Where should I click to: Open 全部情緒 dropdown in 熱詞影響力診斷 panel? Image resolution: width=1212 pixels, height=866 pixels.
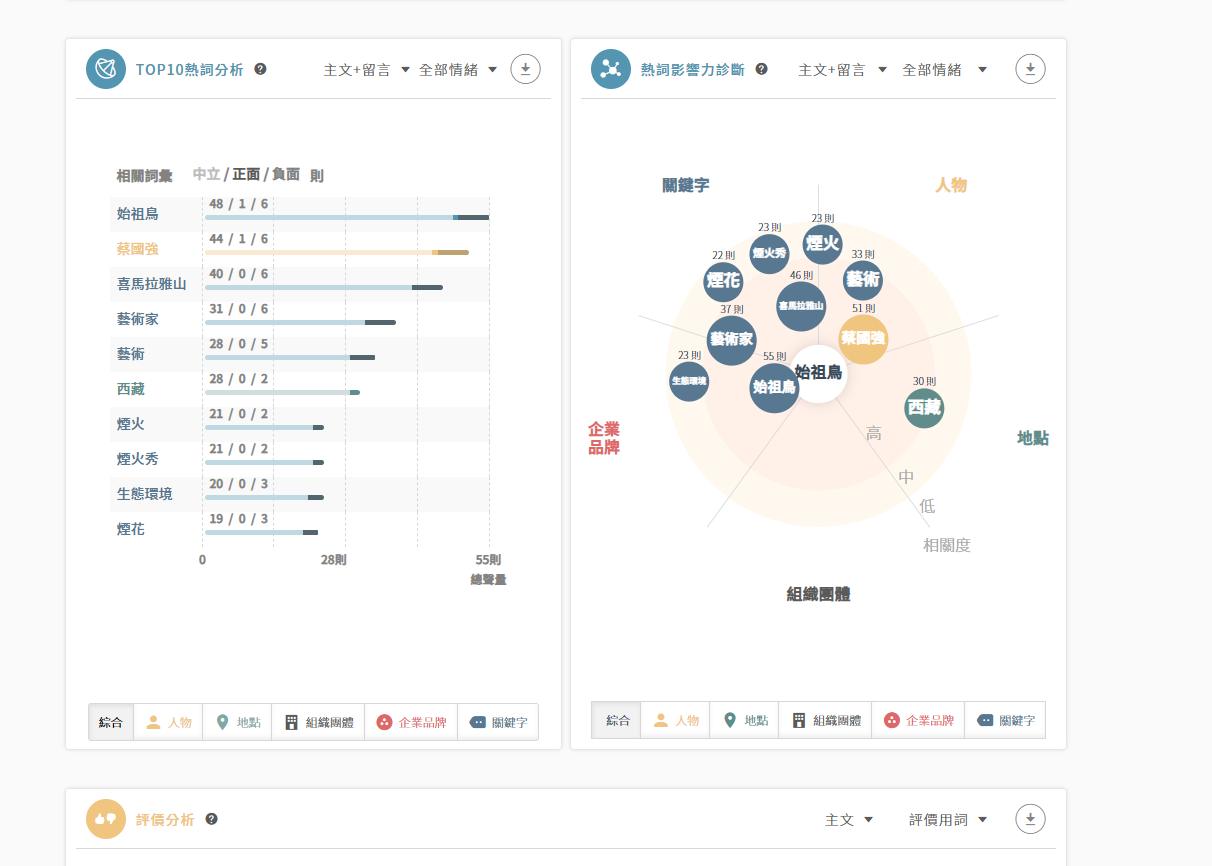(x=944, y=70)
